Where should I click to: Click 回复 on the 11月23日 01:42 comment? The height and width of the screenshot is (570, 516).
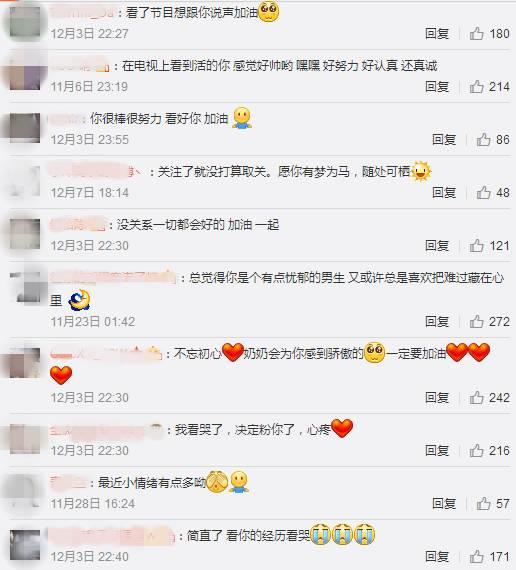(437, 321)
